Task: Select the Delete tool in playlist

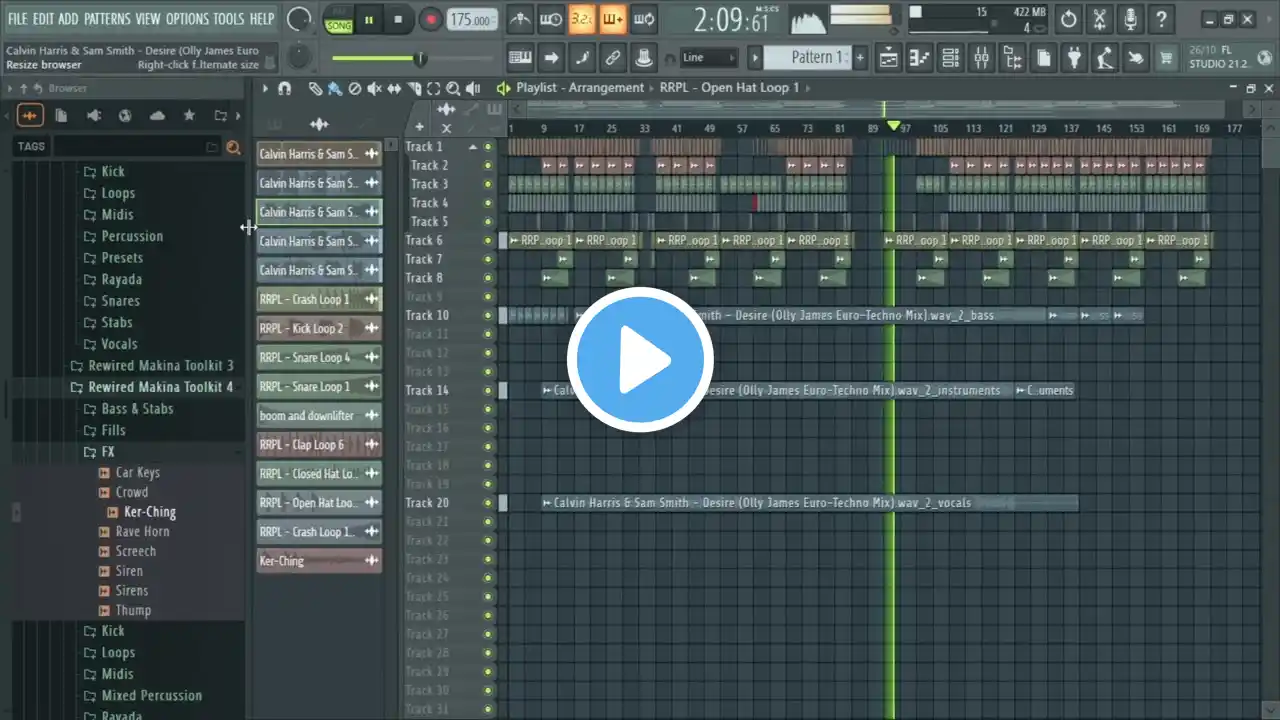Action: tap(354, 89)
